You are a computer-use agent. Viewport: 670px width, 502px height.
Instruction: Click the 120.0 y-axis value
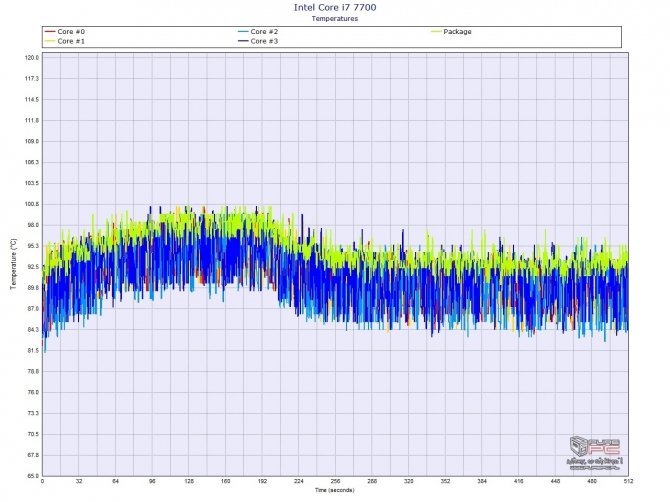point(32,58)
